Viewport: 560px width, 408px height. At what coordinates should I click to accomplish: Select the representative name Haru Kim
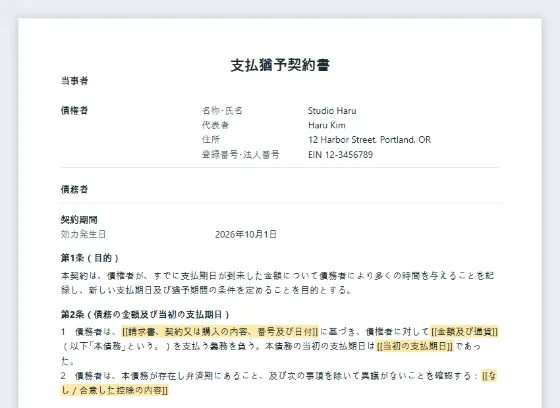326,125
